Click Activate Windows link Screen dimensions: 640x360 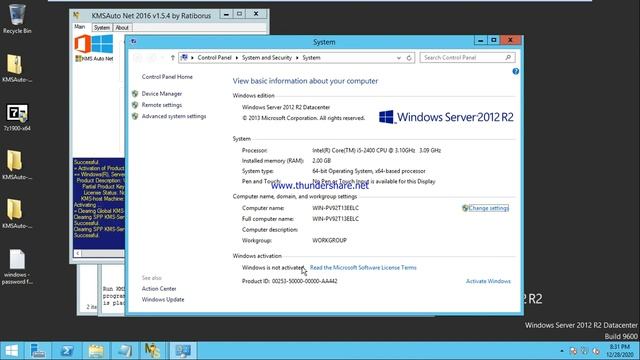488,281
